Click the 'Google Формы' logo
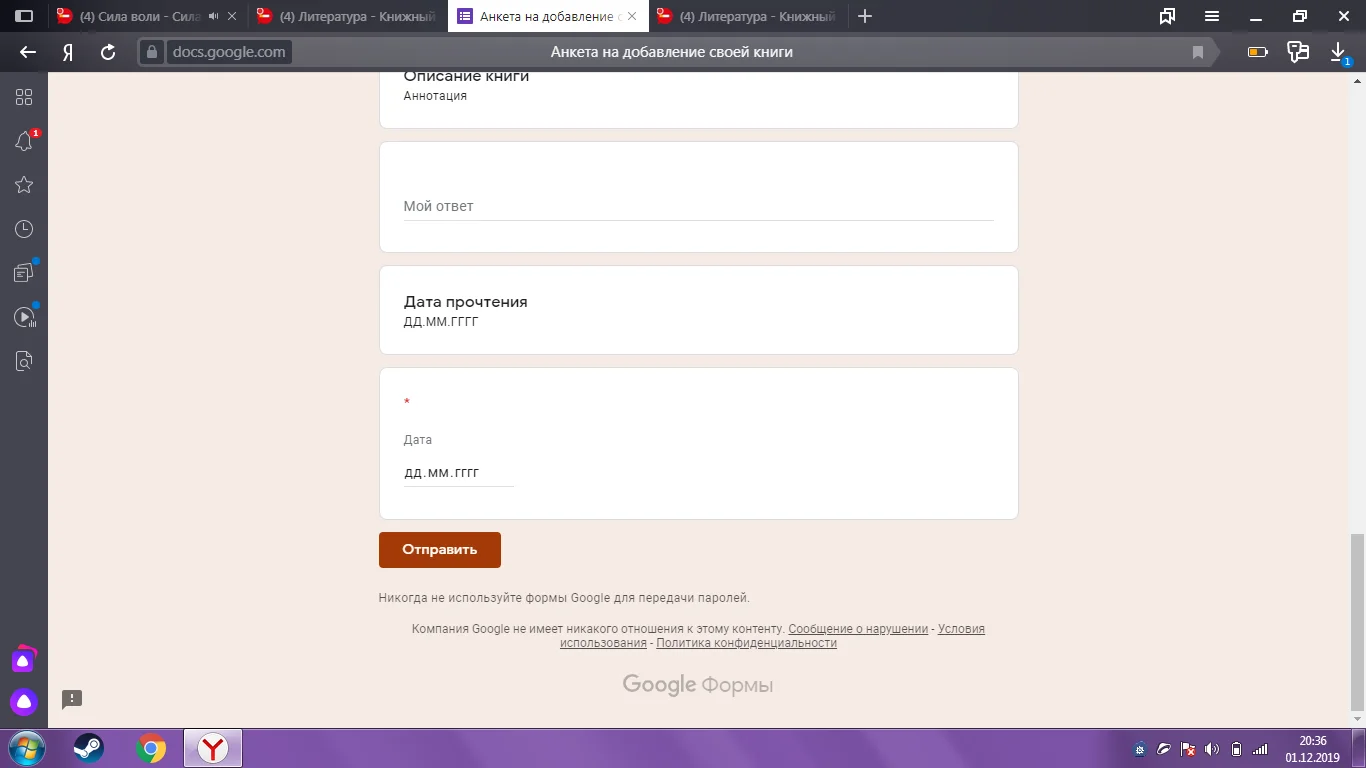The image size is (1366, 768). click(x=698, y=685)
